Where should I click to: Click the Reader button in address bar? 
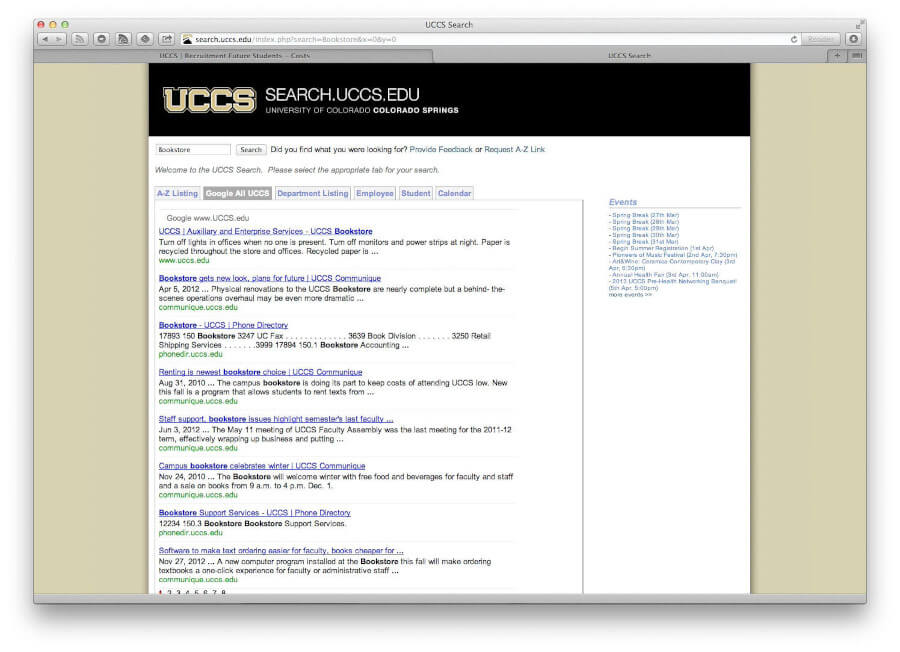(x=820, y=40)
